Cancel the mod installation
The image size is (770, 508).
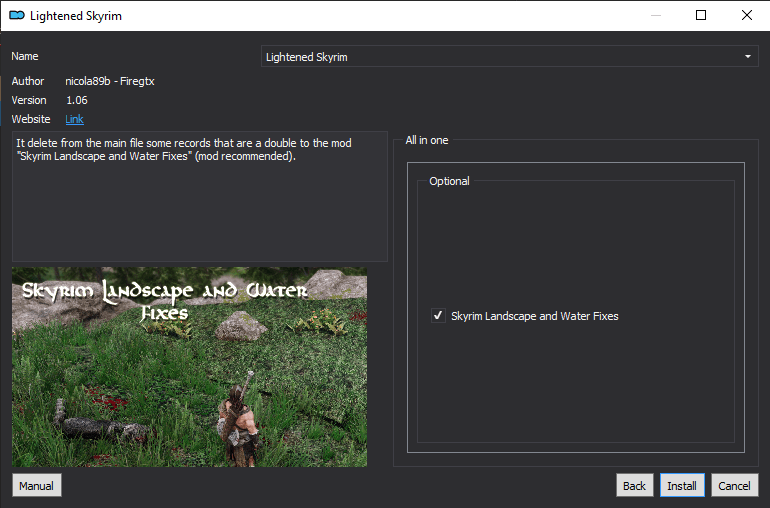734,485
